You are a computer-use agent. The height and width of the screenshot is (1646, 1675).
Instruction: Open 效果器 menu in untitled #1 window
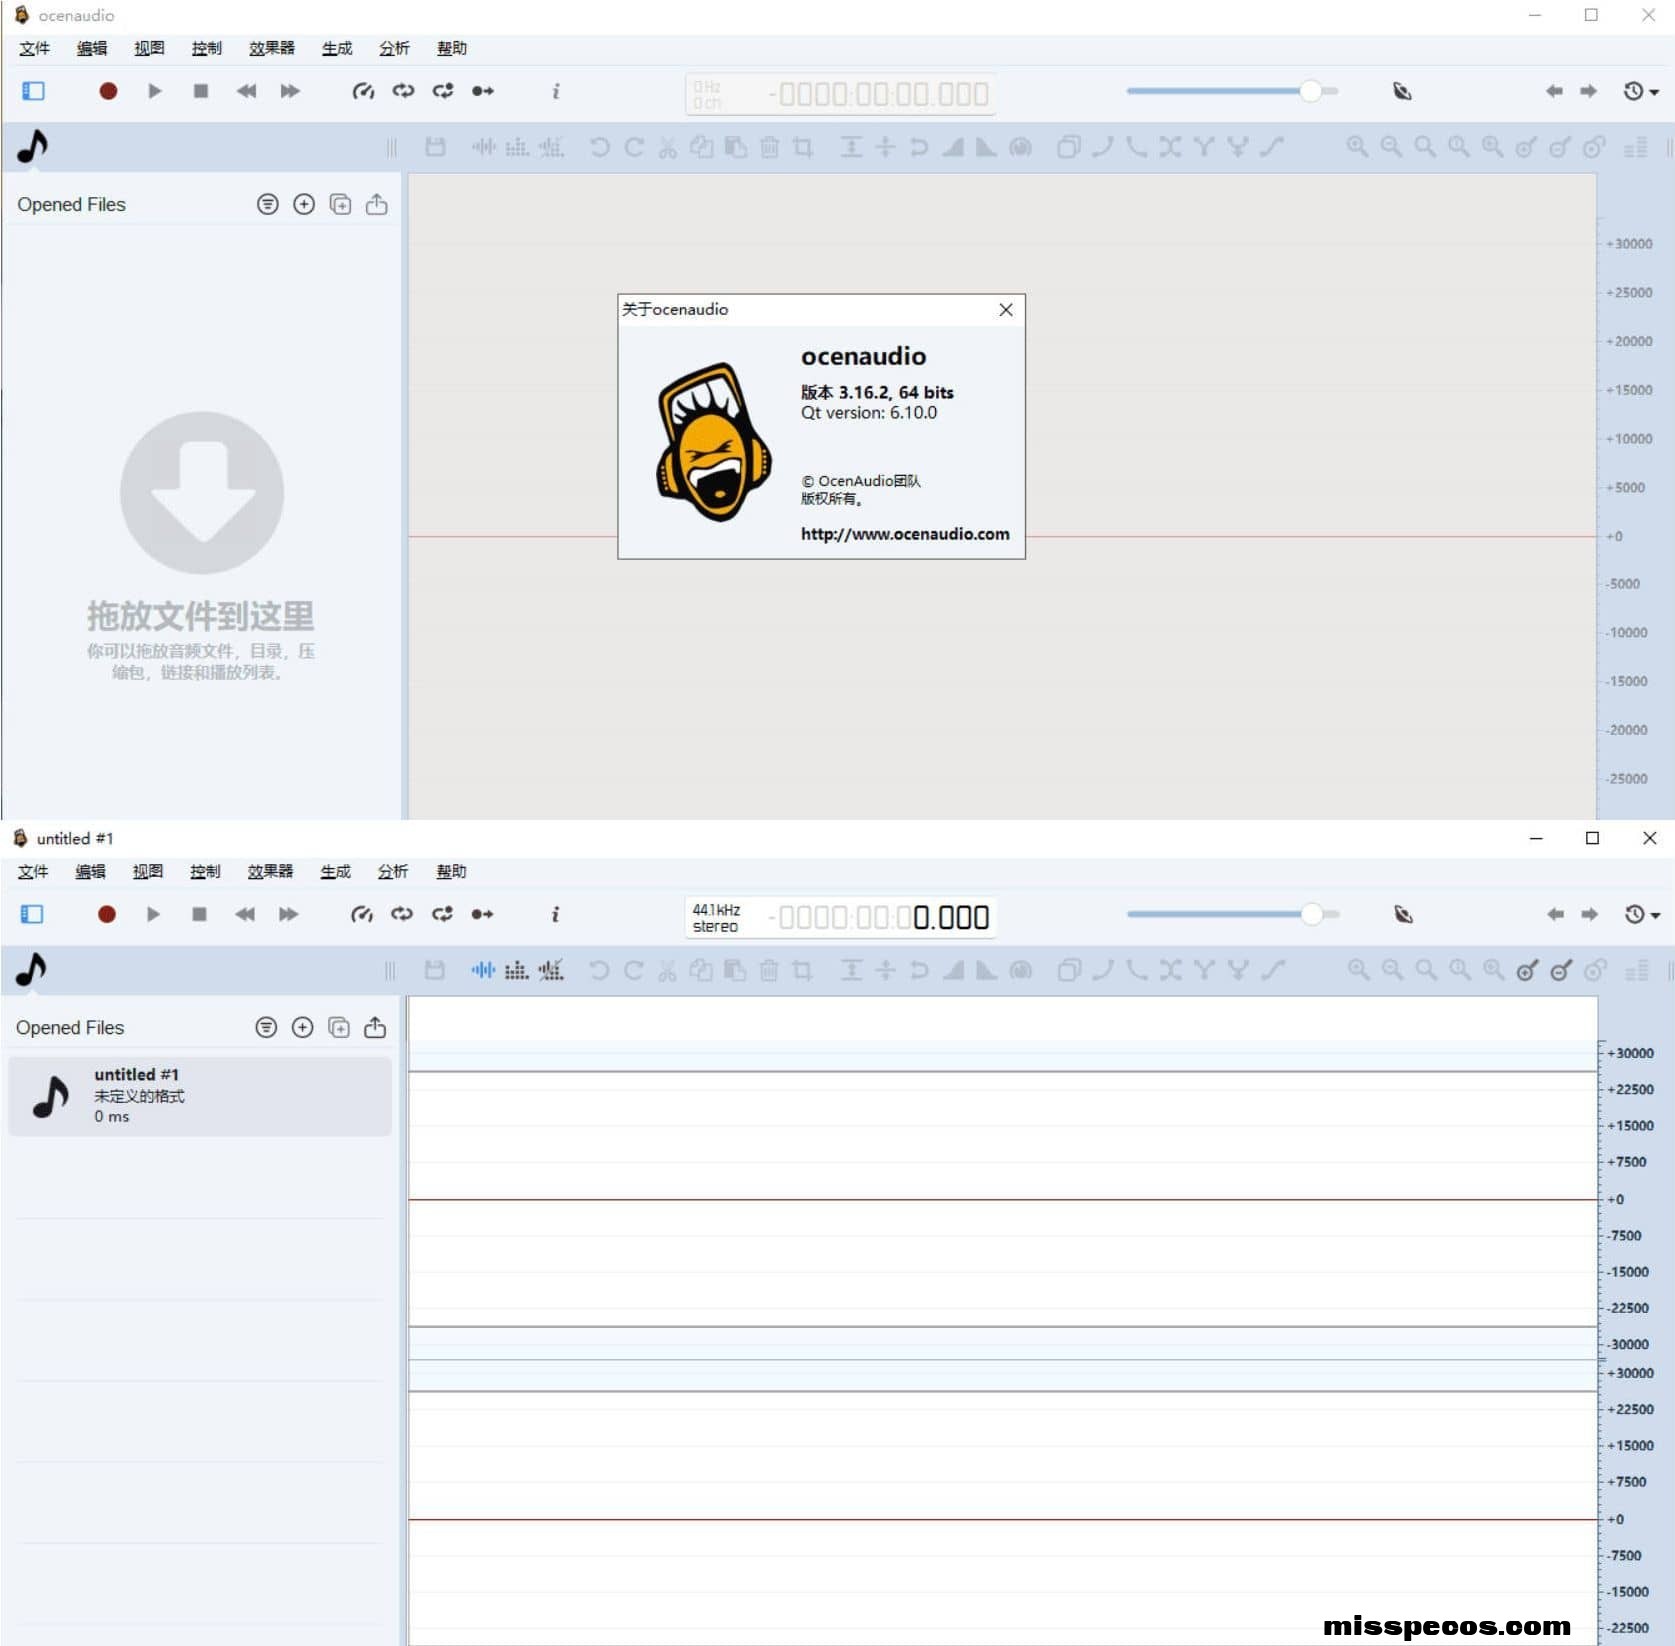(270, 871)
